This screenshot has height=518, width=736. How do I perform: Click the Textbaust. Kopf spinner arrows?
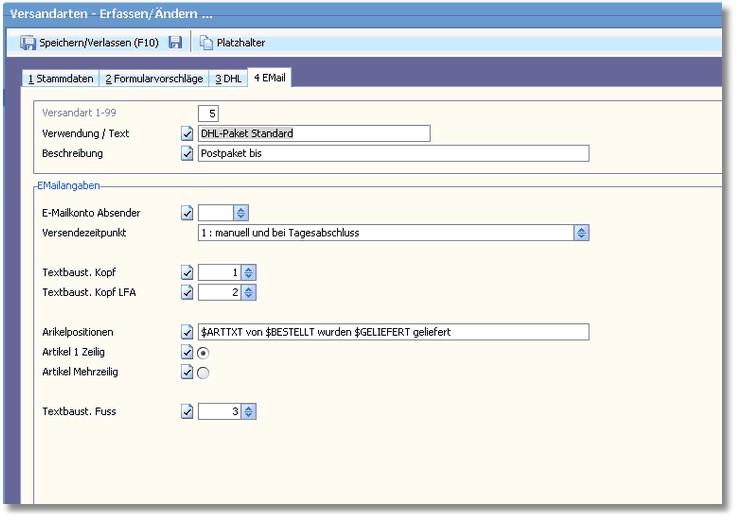coord(249,272)
